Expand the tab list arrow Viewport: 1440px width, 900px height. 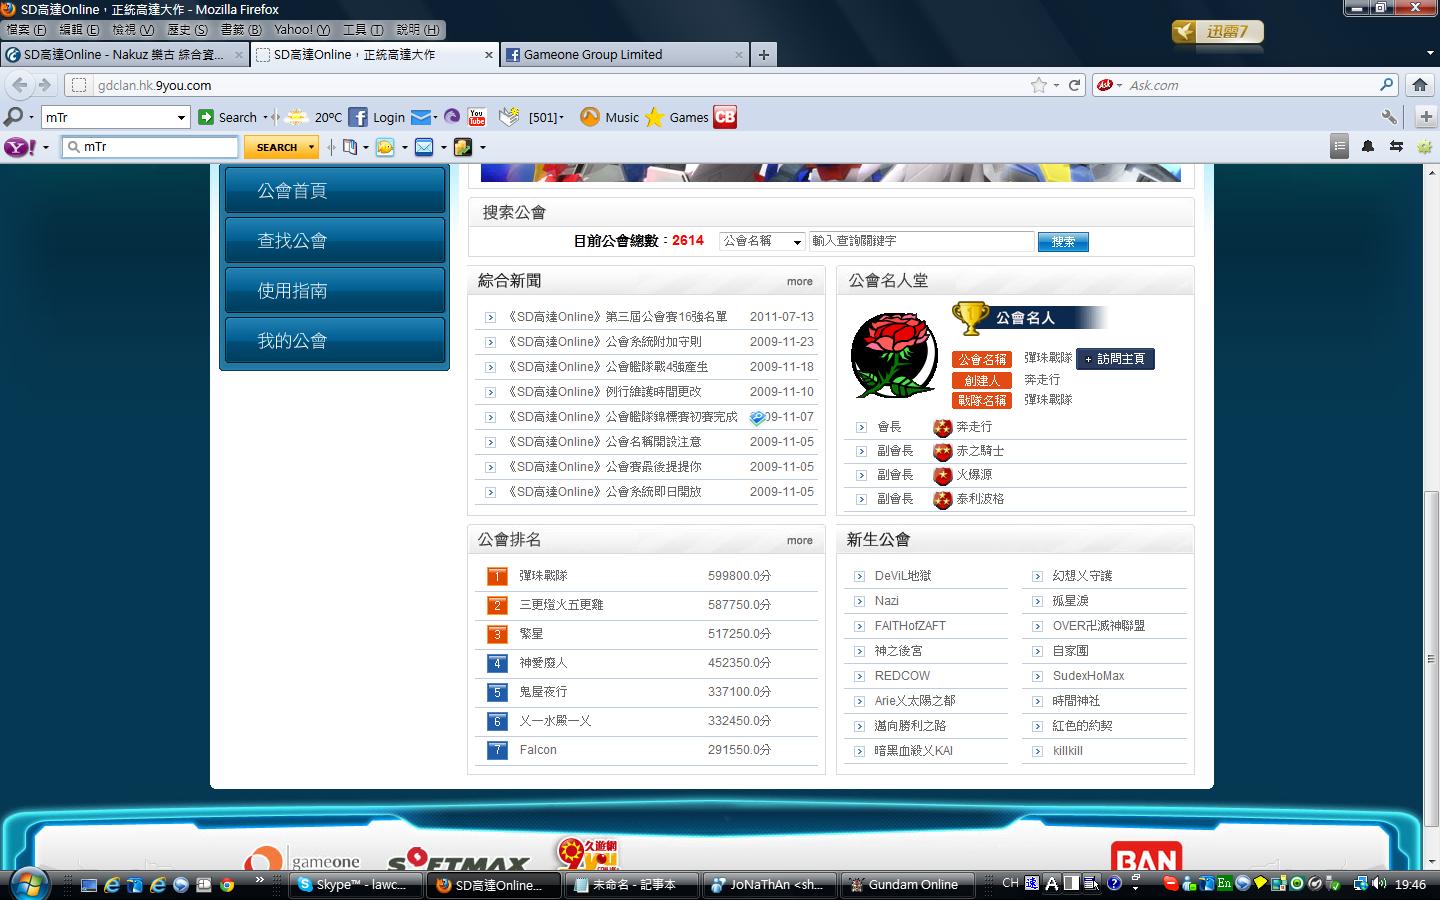click(1430, 54)
